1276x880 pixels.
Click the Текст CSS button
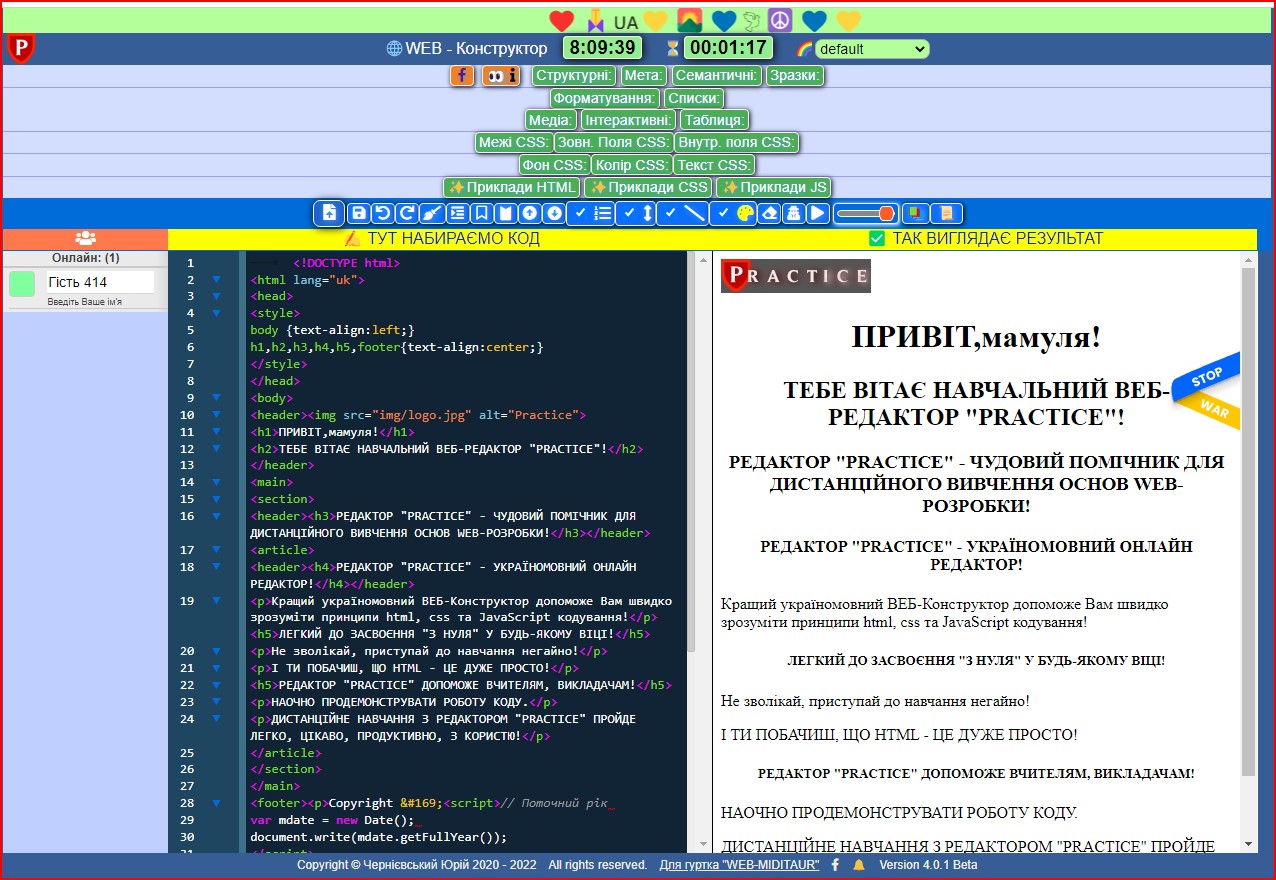(714, 165)
